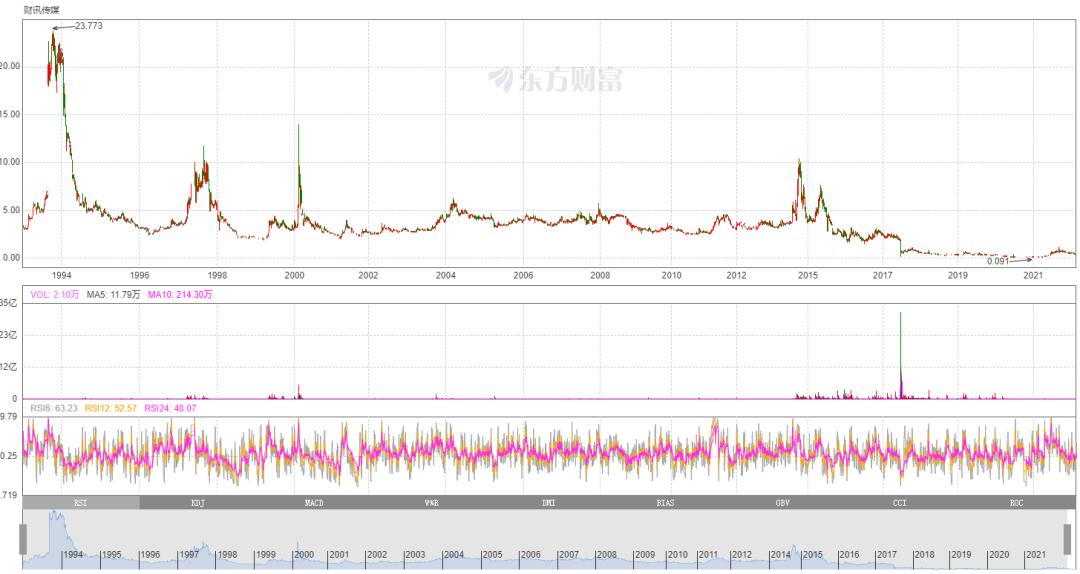This screenshot has height=574, width=1080.
Task: Click the RSI24: 48.07 value
Action: (170, 408)
